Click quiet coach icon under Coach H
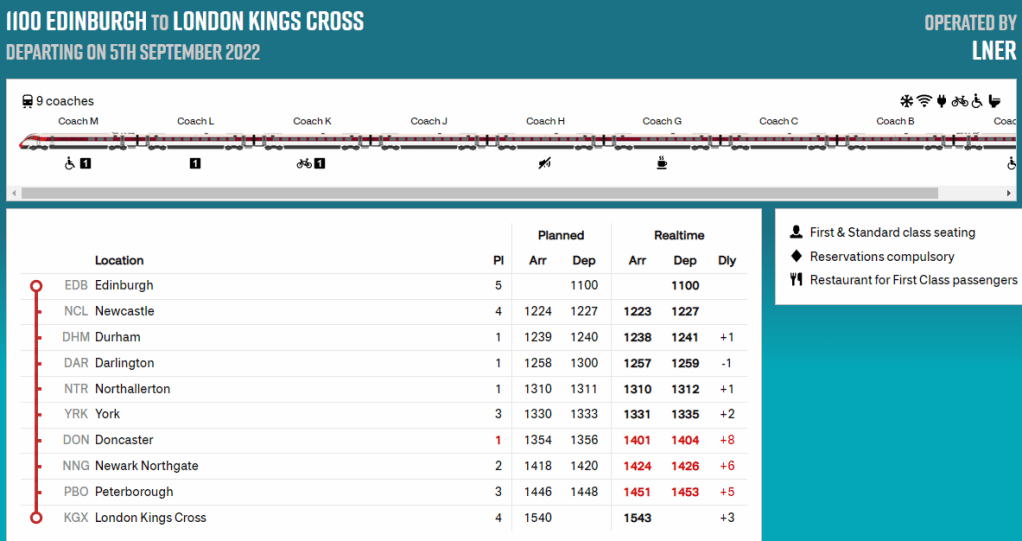Viewport: 1022px width, 541px height. pyautogui.click(x=545, y=164)
